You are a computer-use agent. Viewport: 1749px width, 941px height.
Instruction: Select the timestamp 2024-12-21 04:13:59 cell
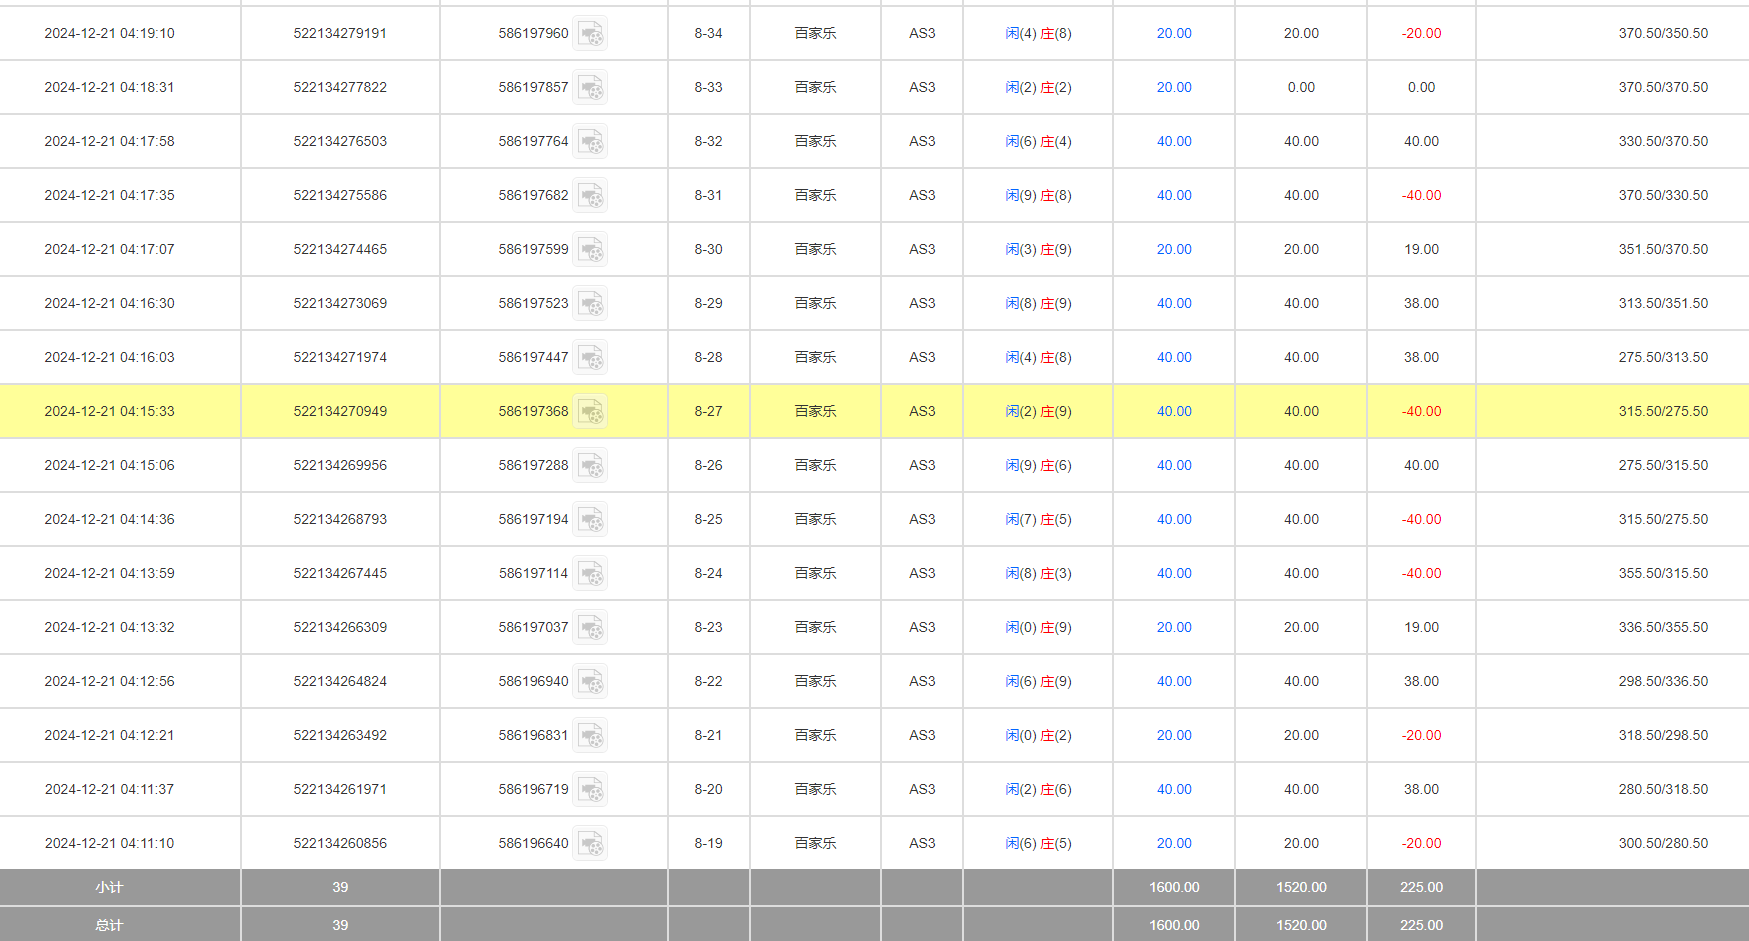tap(109, 574)
